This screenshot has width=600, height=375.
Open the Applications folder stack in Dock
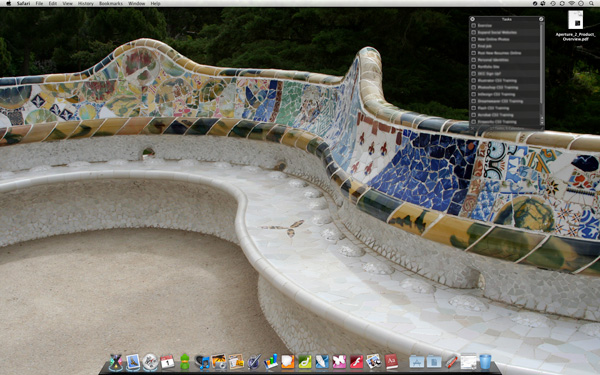[x=416, y=362]
